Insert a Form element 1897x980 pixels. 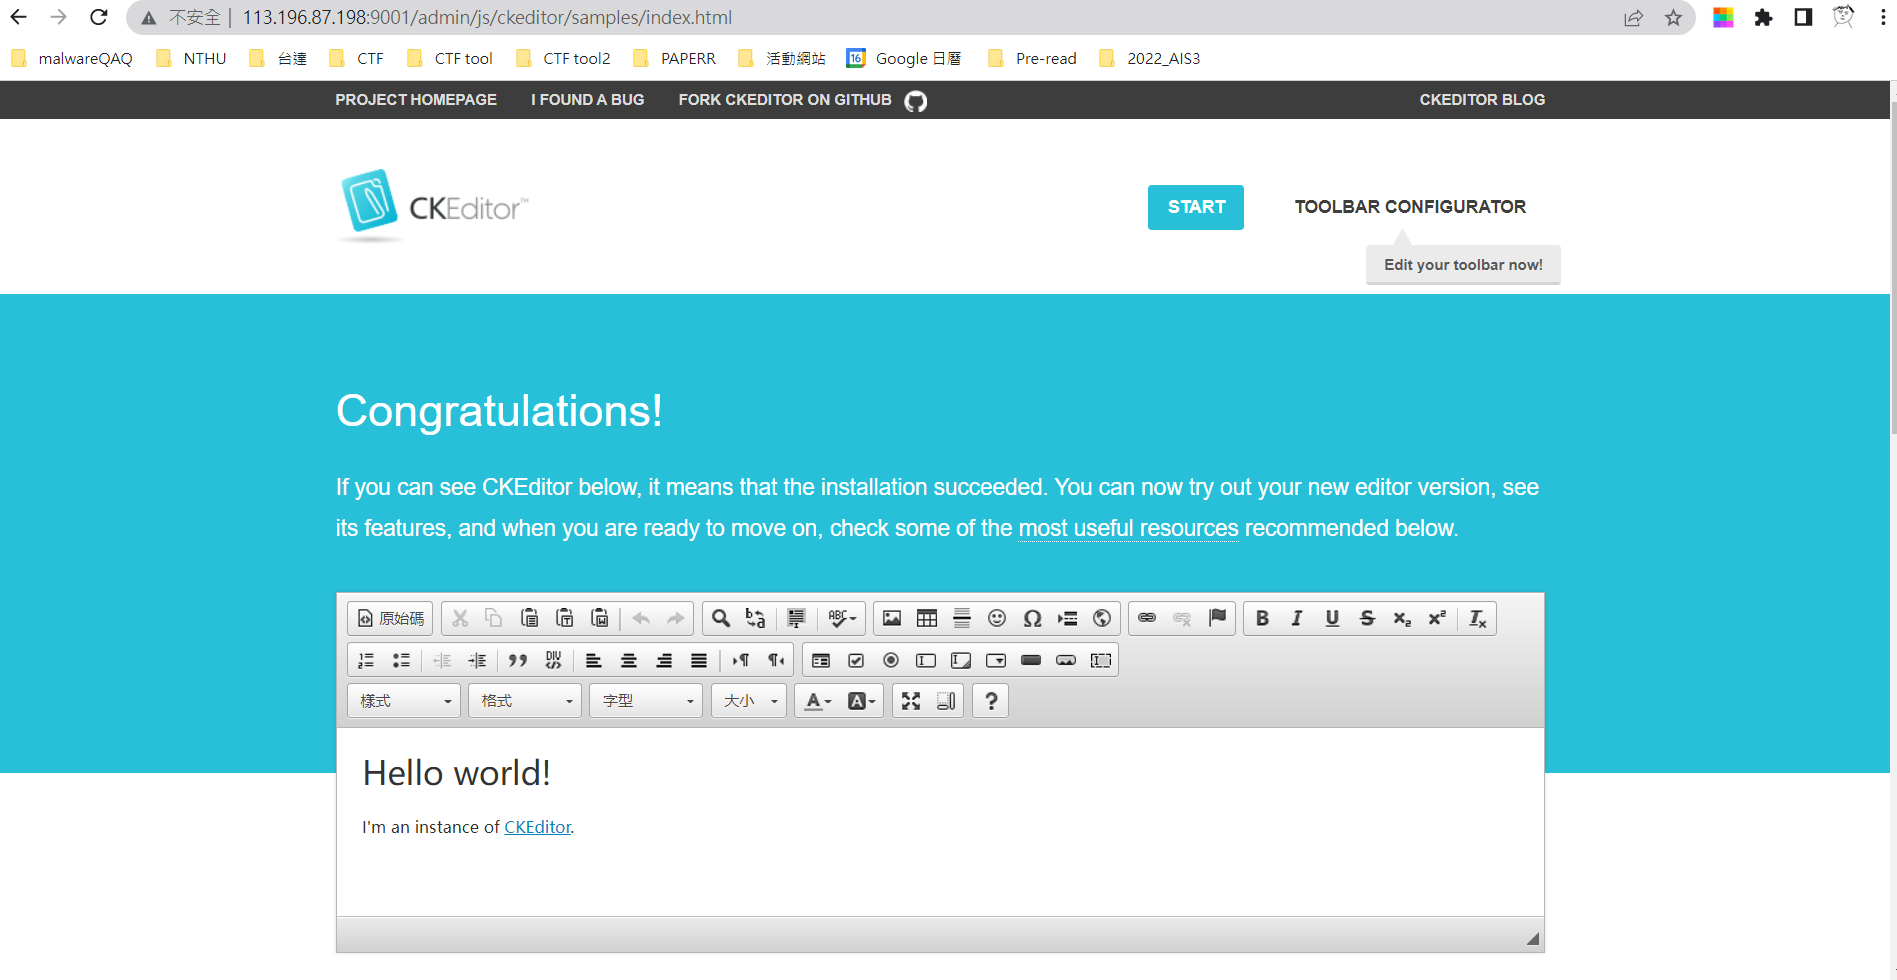(821, 661)
